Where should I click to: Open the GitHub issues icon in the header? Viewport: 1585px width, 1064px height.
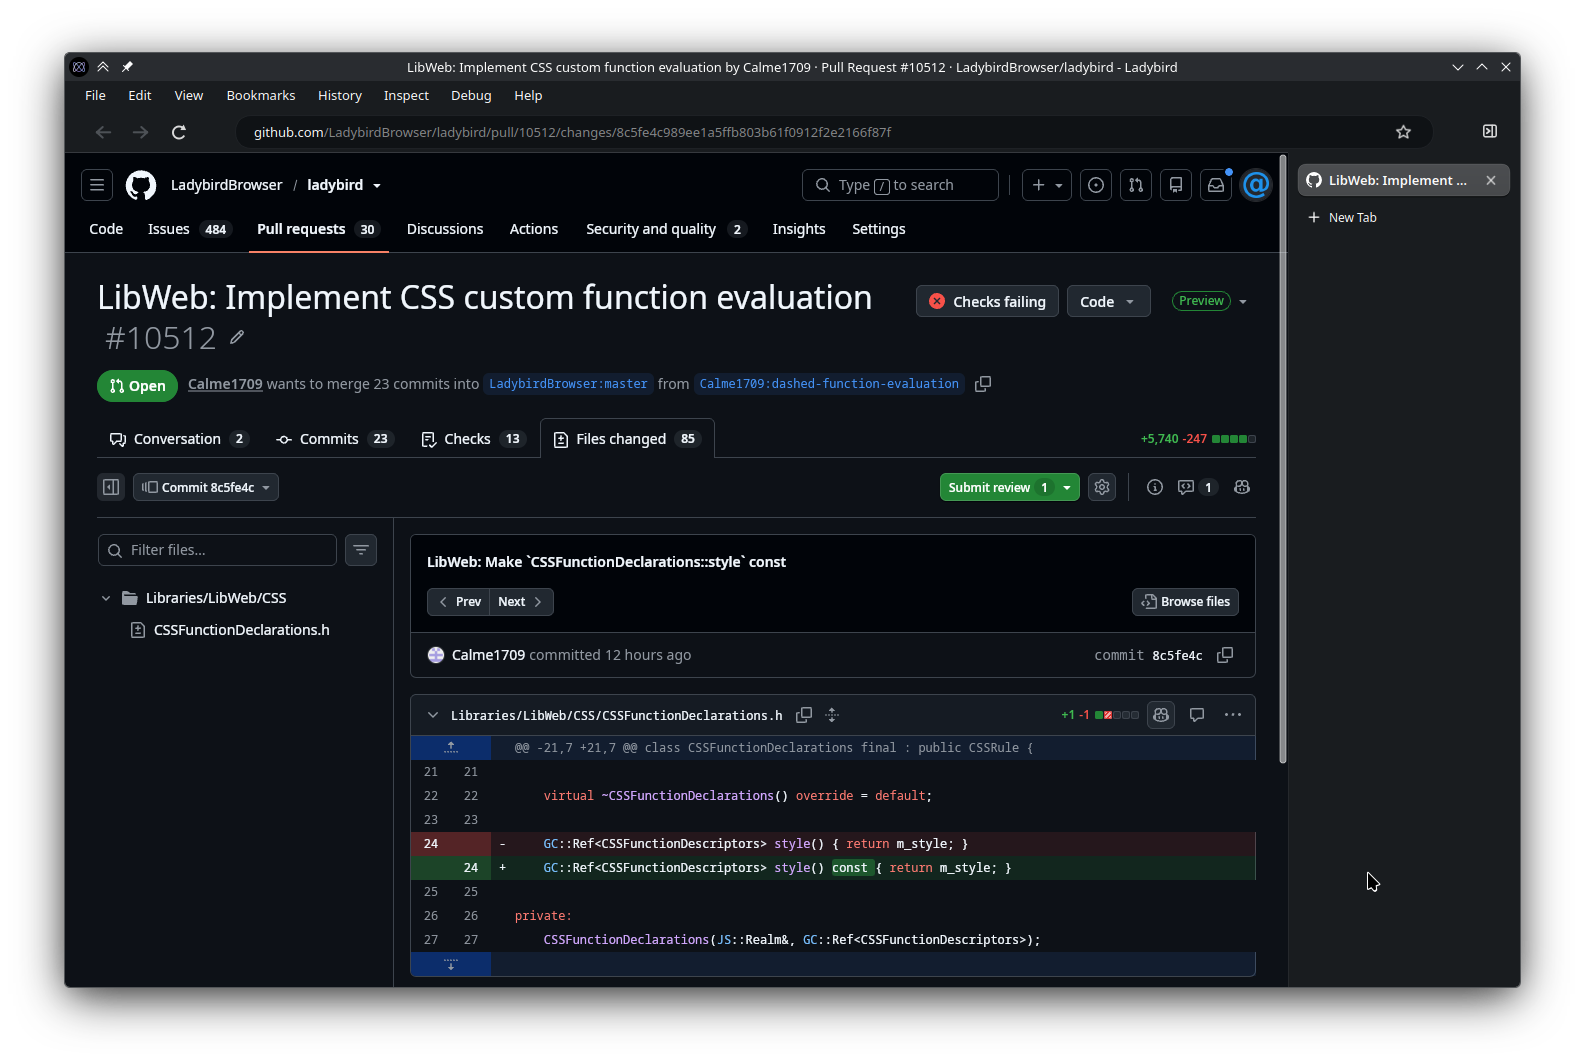point(1097,185)
